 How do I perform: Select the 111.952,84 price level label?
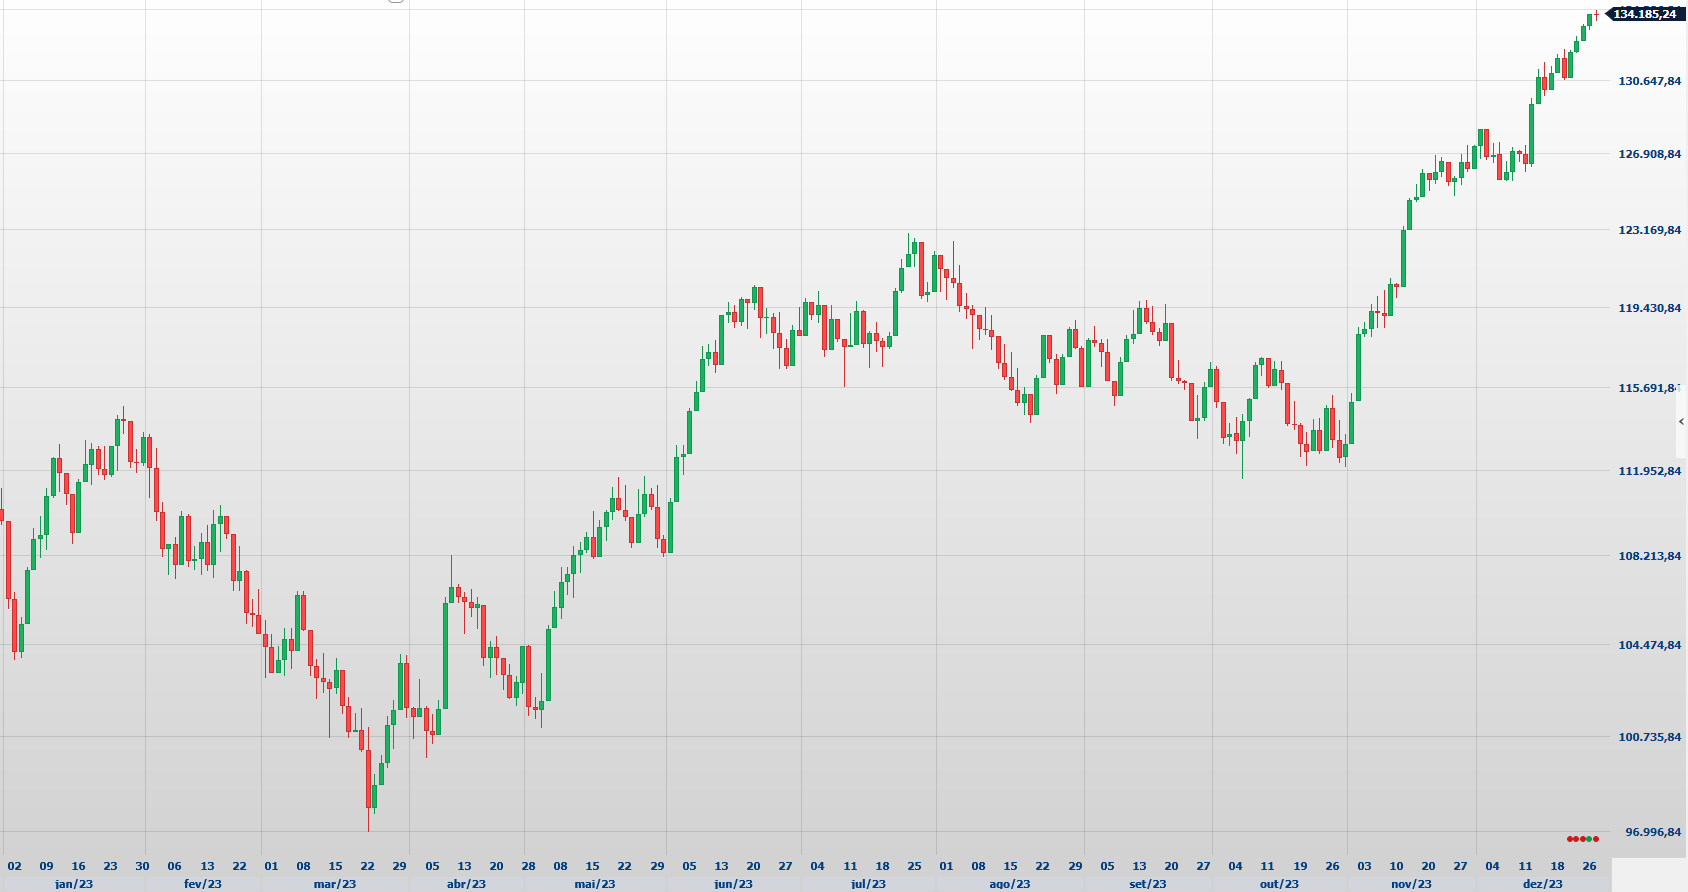[1649, 471]
